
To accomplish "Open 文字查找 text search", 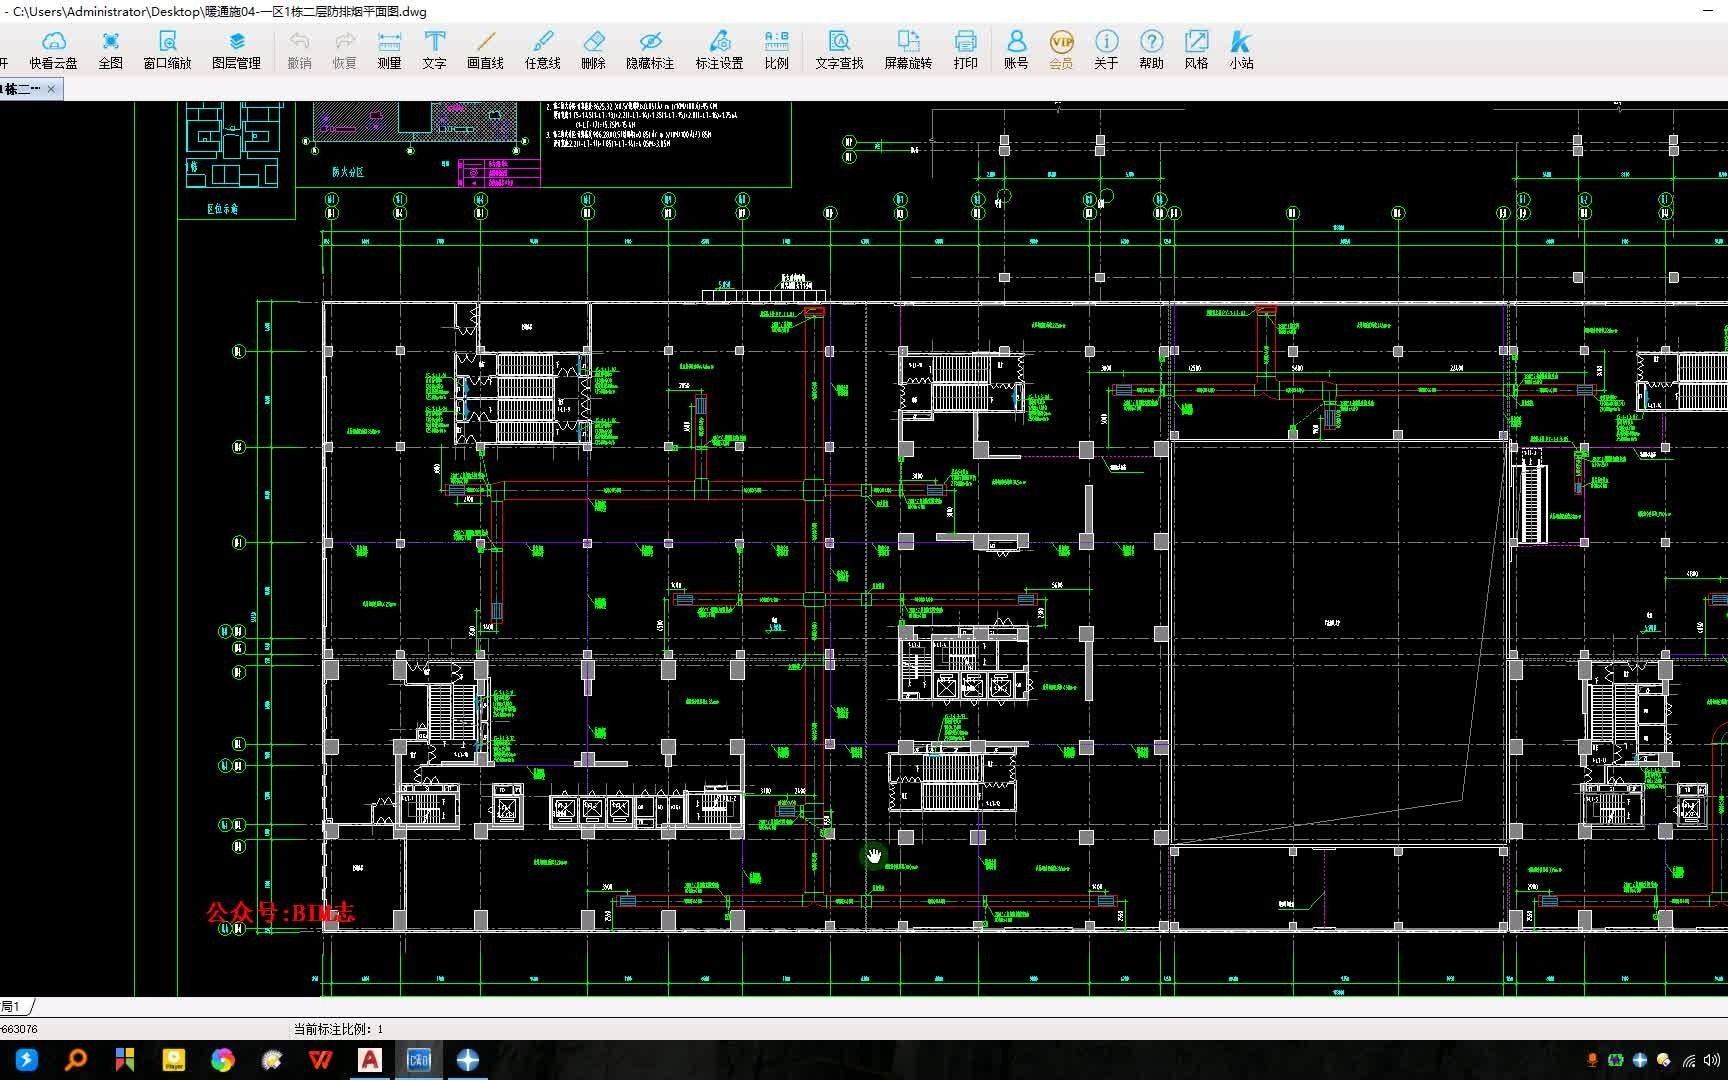I will tap(839, 49).
